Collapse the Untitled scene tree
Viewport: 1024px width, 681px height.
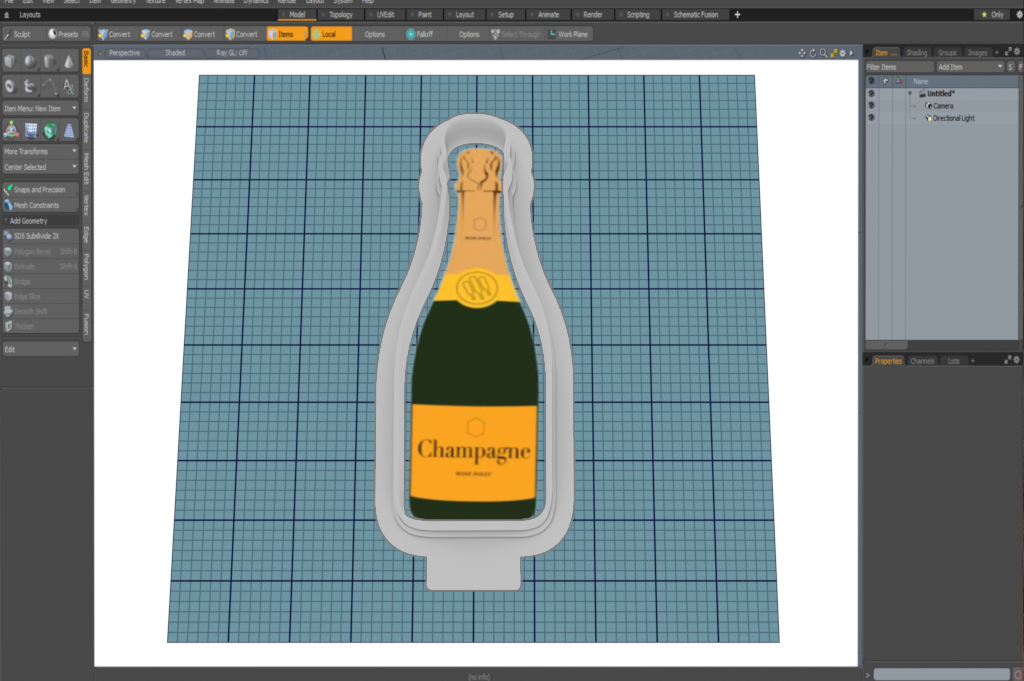(x=910, y=93)
